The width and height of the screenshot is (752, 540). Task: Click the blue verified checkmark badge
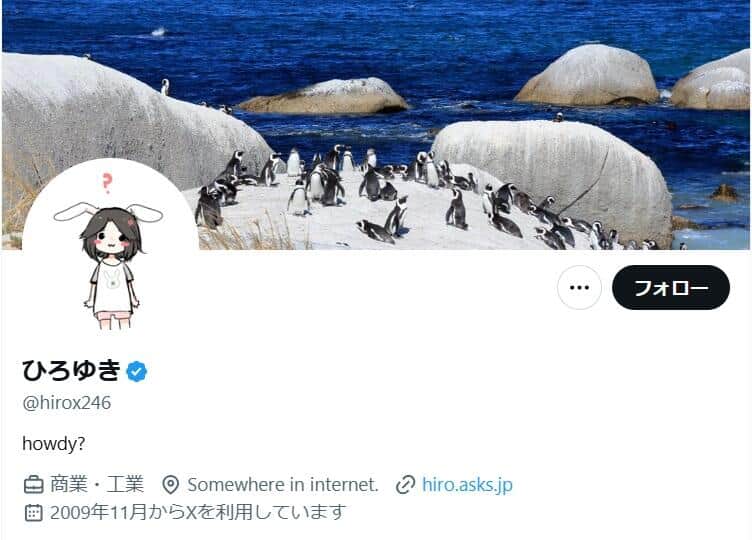point(137,371)
